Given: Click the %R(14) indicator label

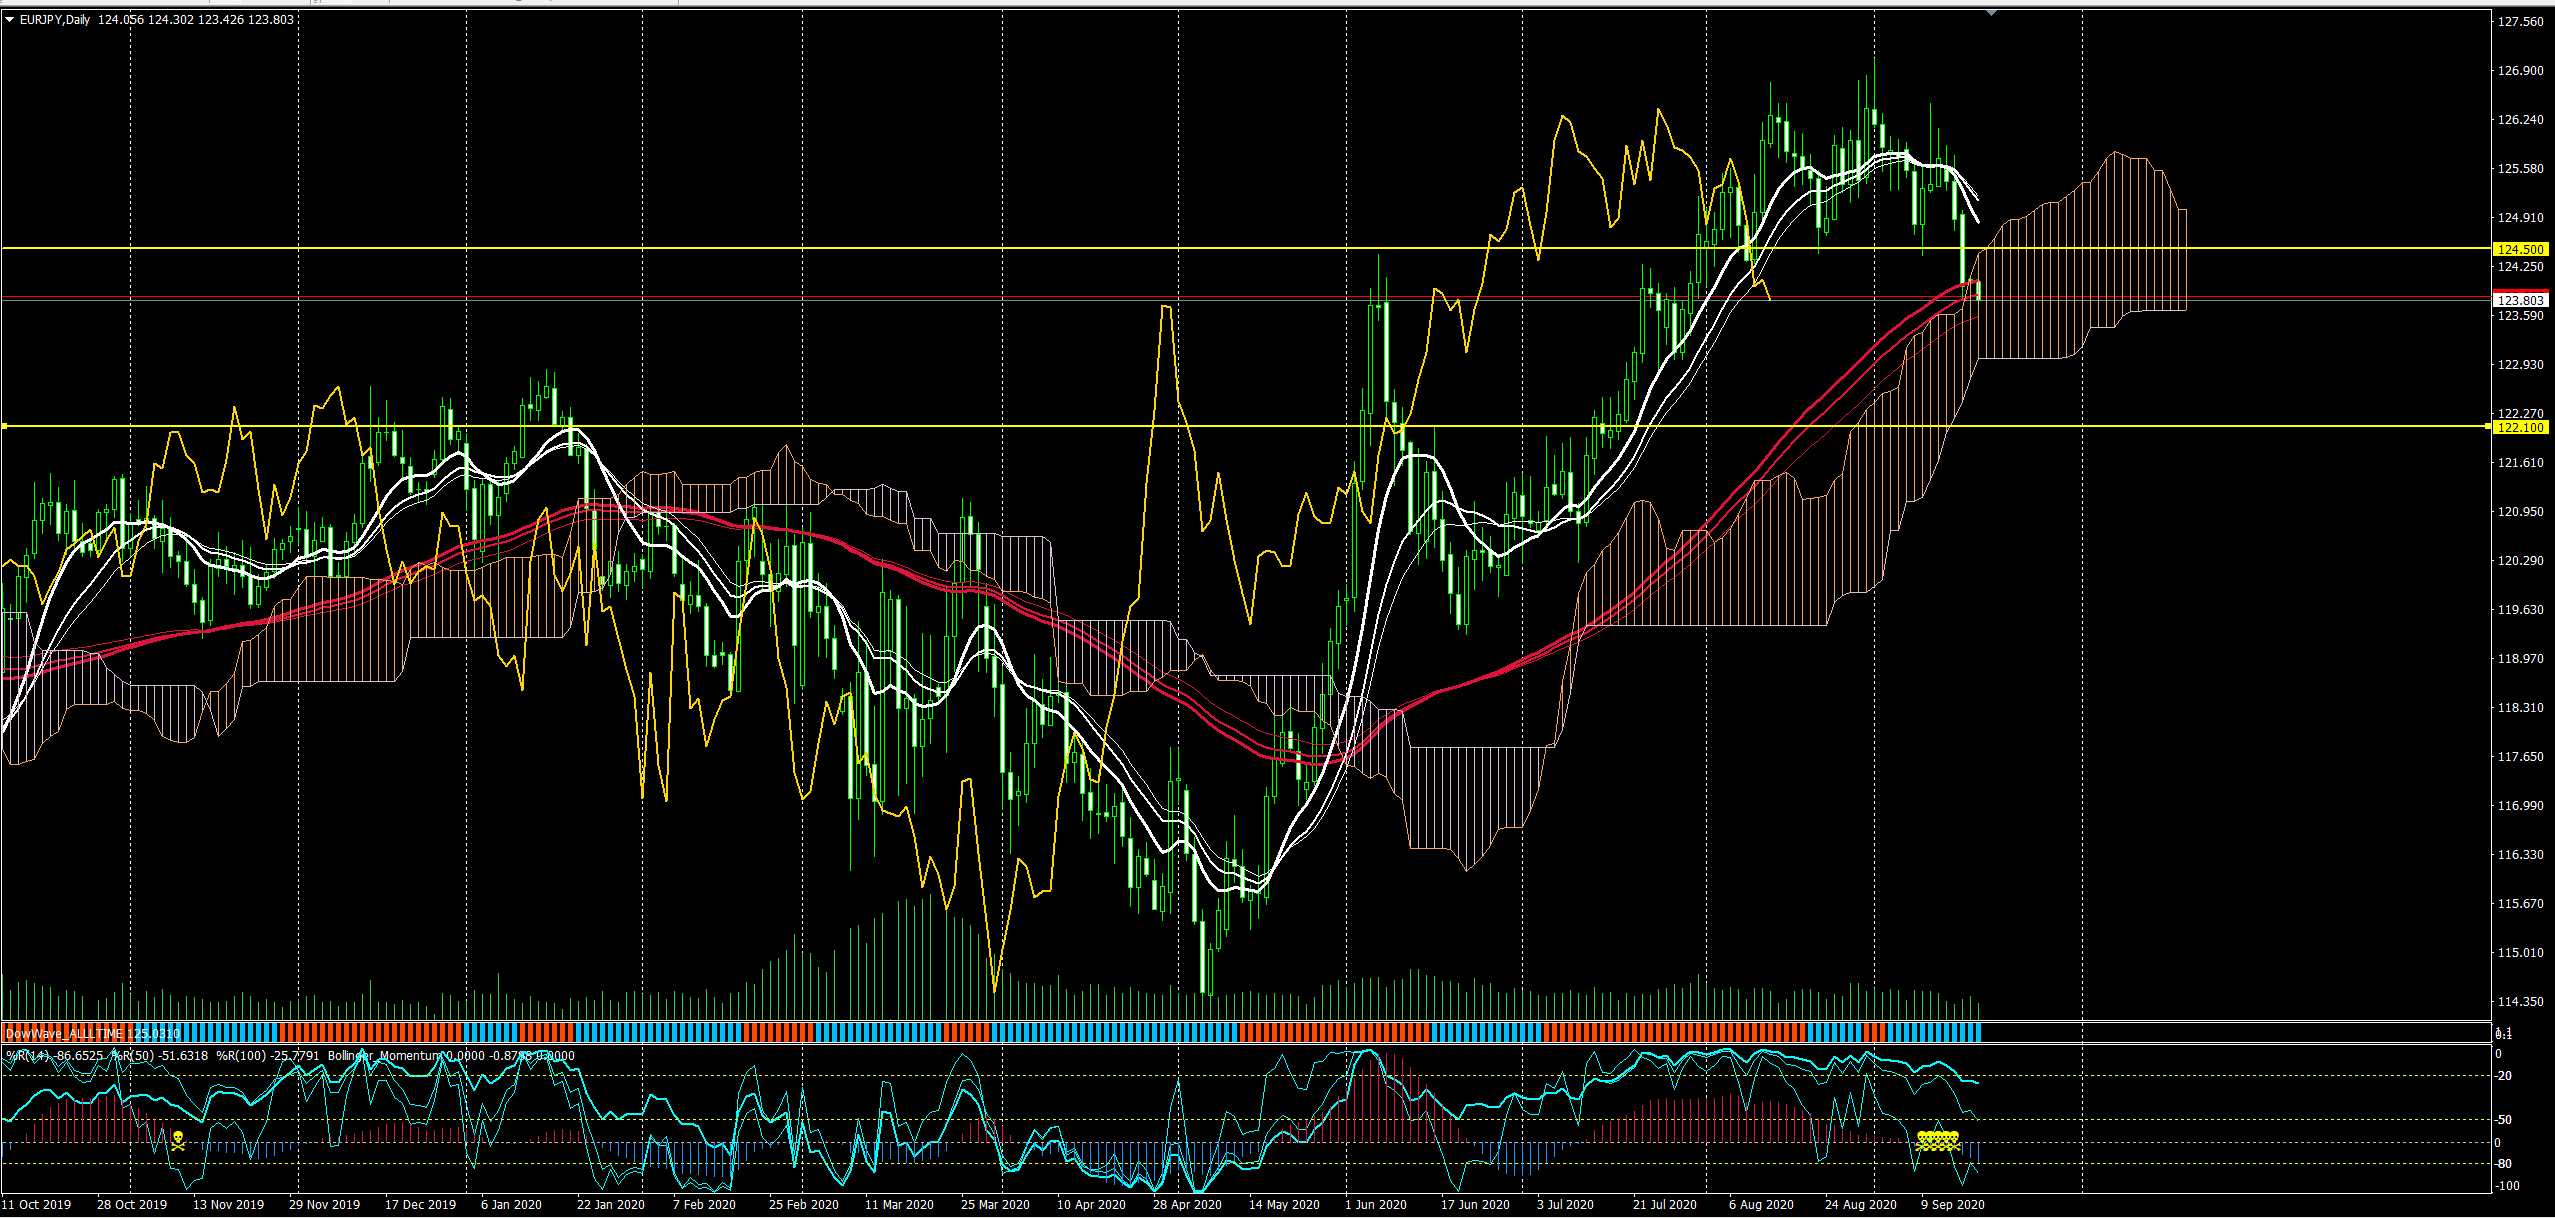Looking at the screenshot, I should coord(28,1056).
